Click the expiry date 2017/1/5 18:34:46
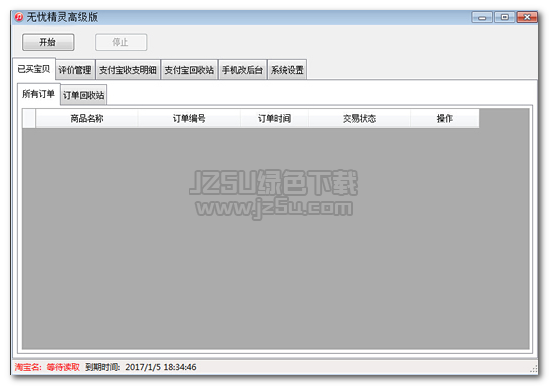The image size is (549, 386). click(x=161, y=367)
